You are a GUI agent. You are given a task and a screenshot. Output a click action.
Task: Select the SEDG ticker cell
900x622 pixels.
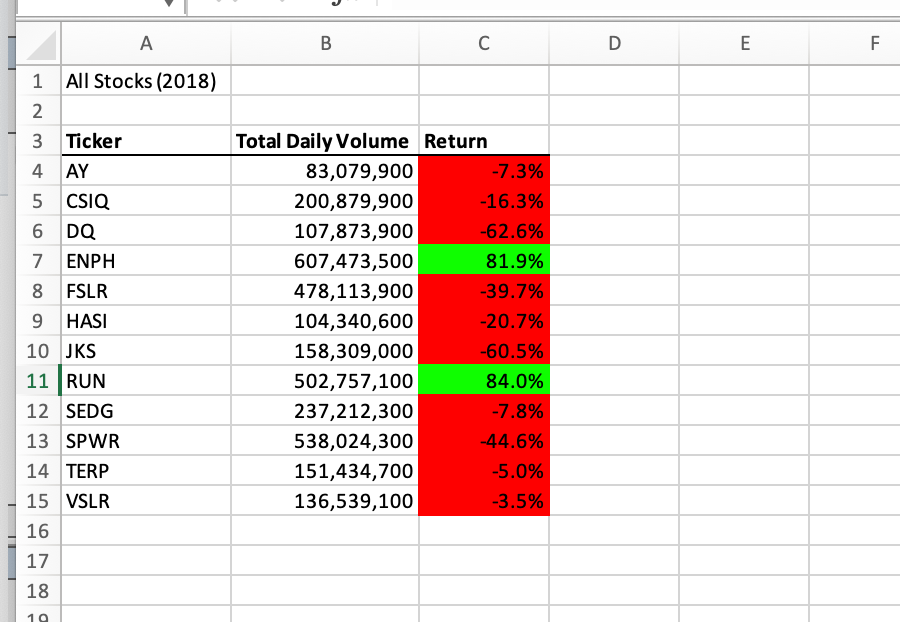146,411
